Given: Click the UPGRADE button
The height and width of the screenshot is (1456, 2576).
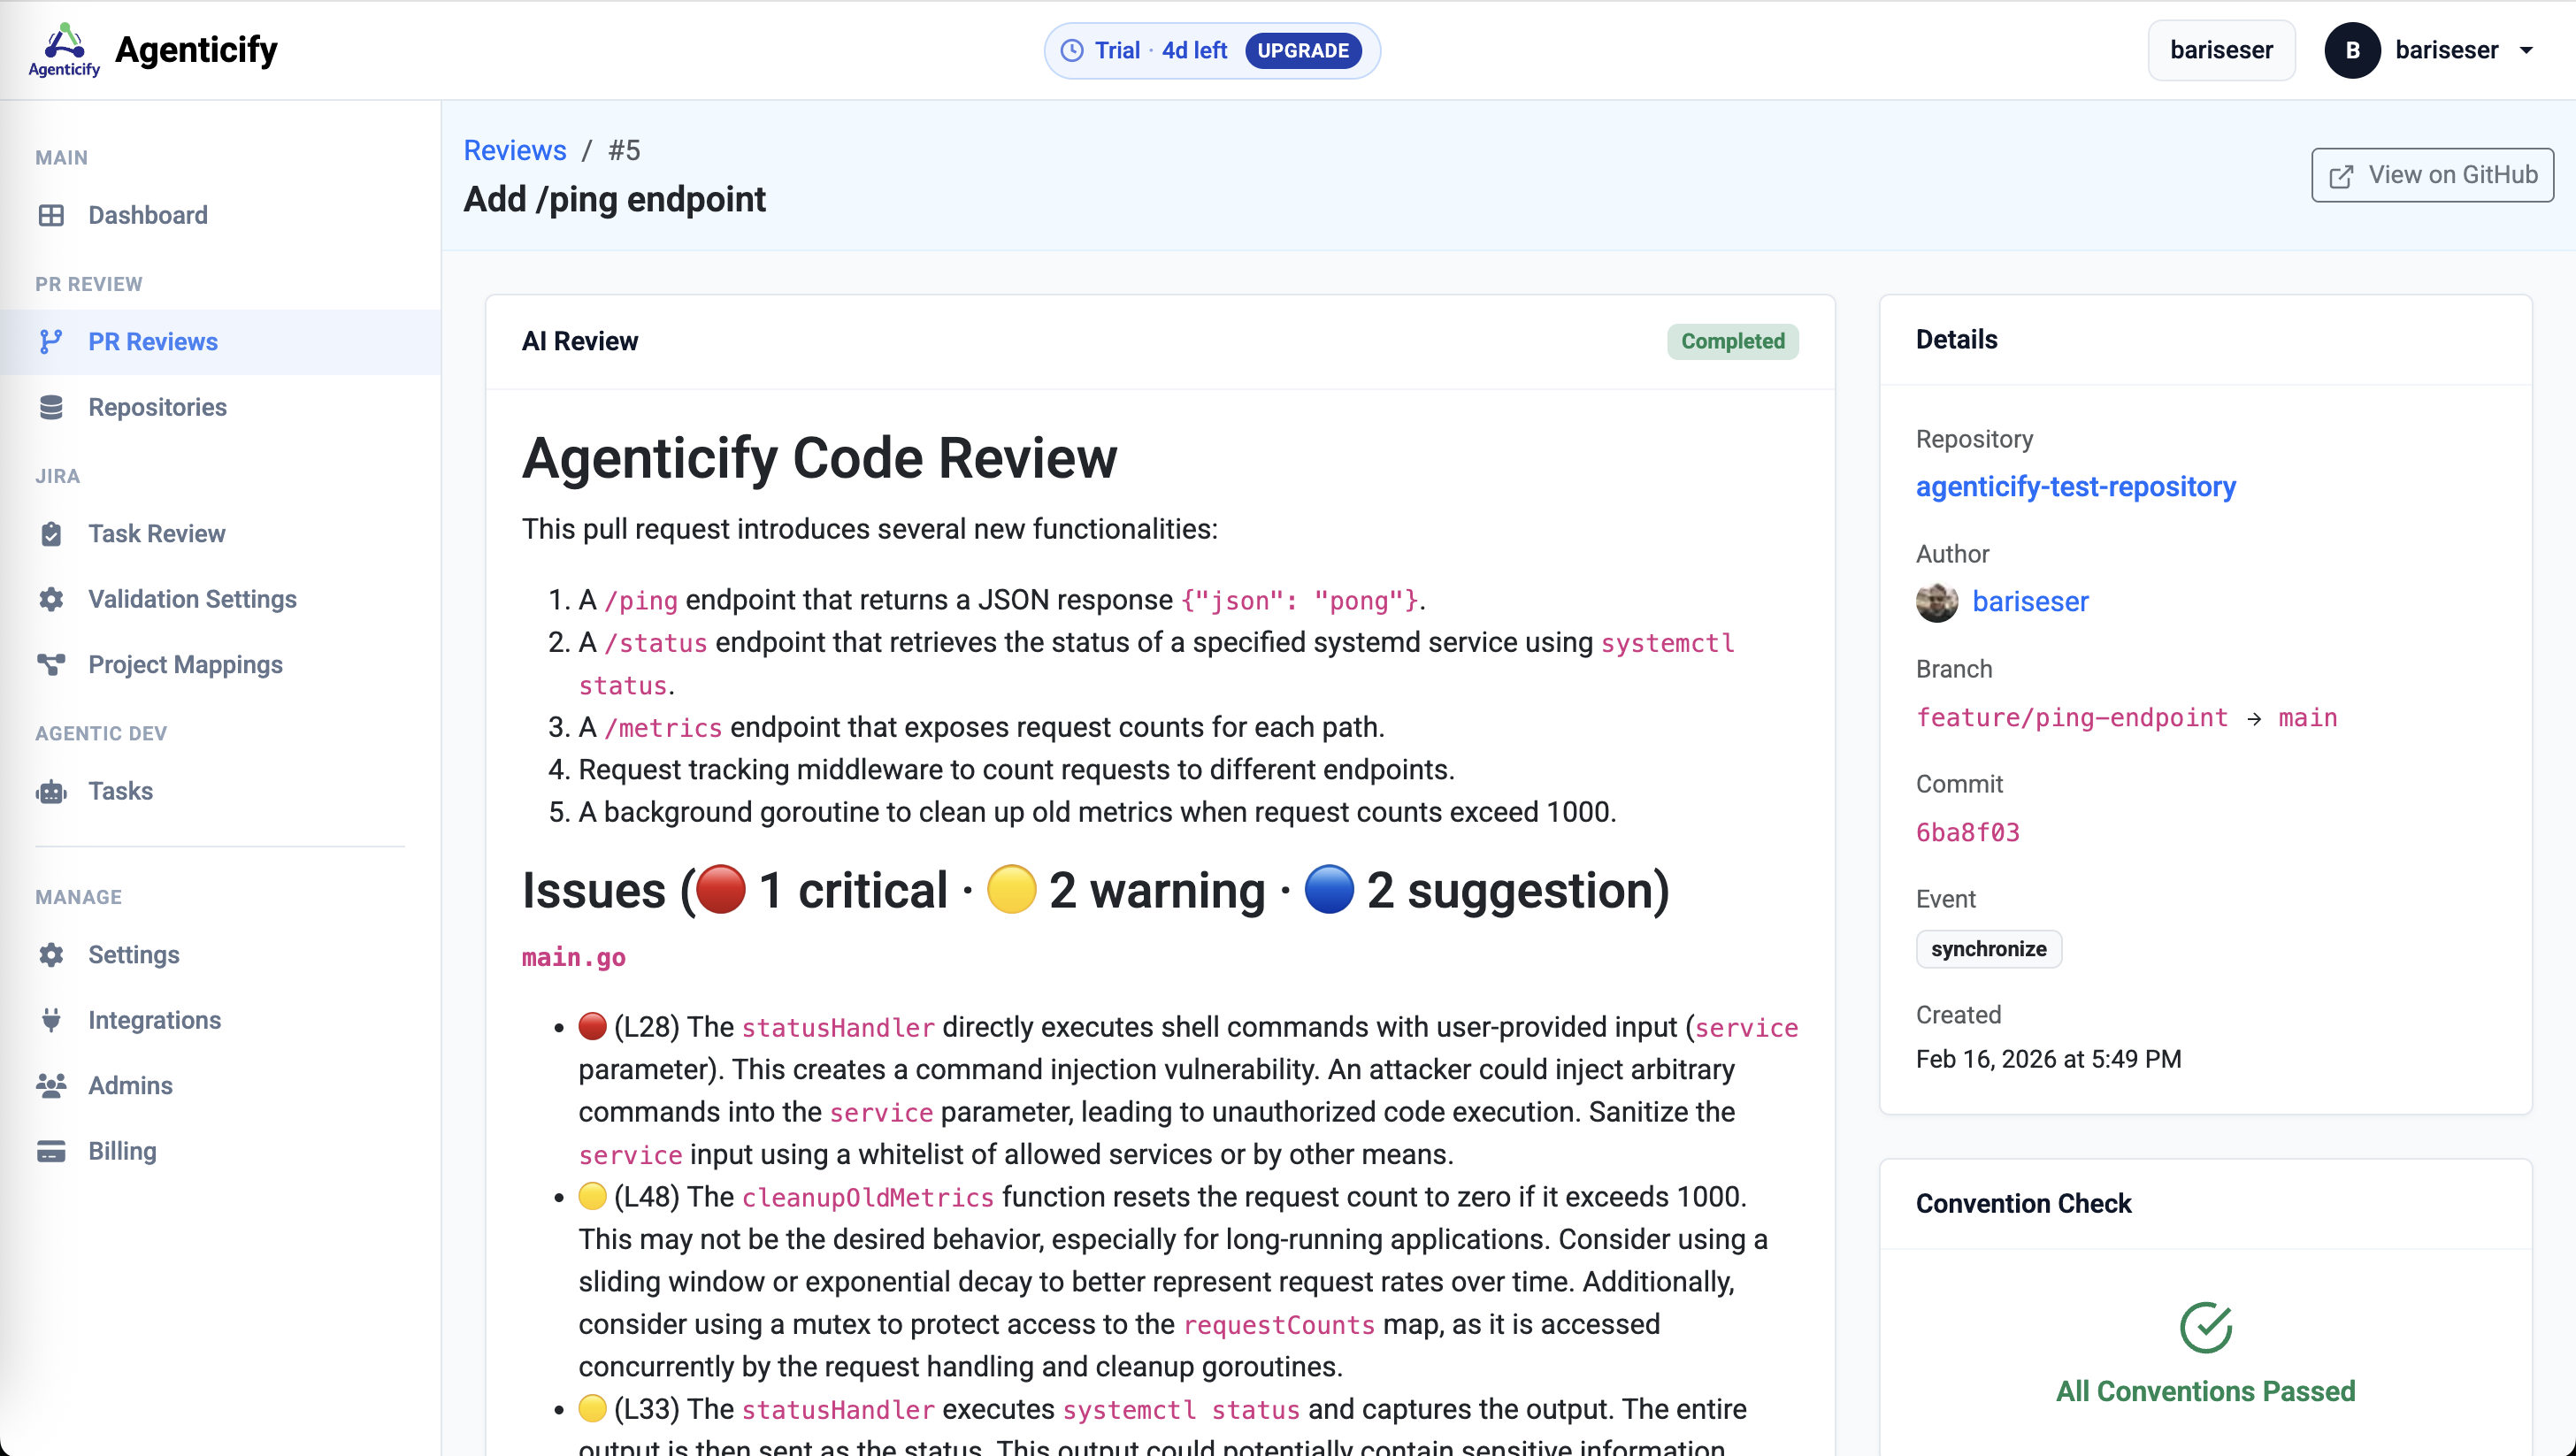Looking at the screenshot, I should pyautogui.click(x=1303, y=50).
